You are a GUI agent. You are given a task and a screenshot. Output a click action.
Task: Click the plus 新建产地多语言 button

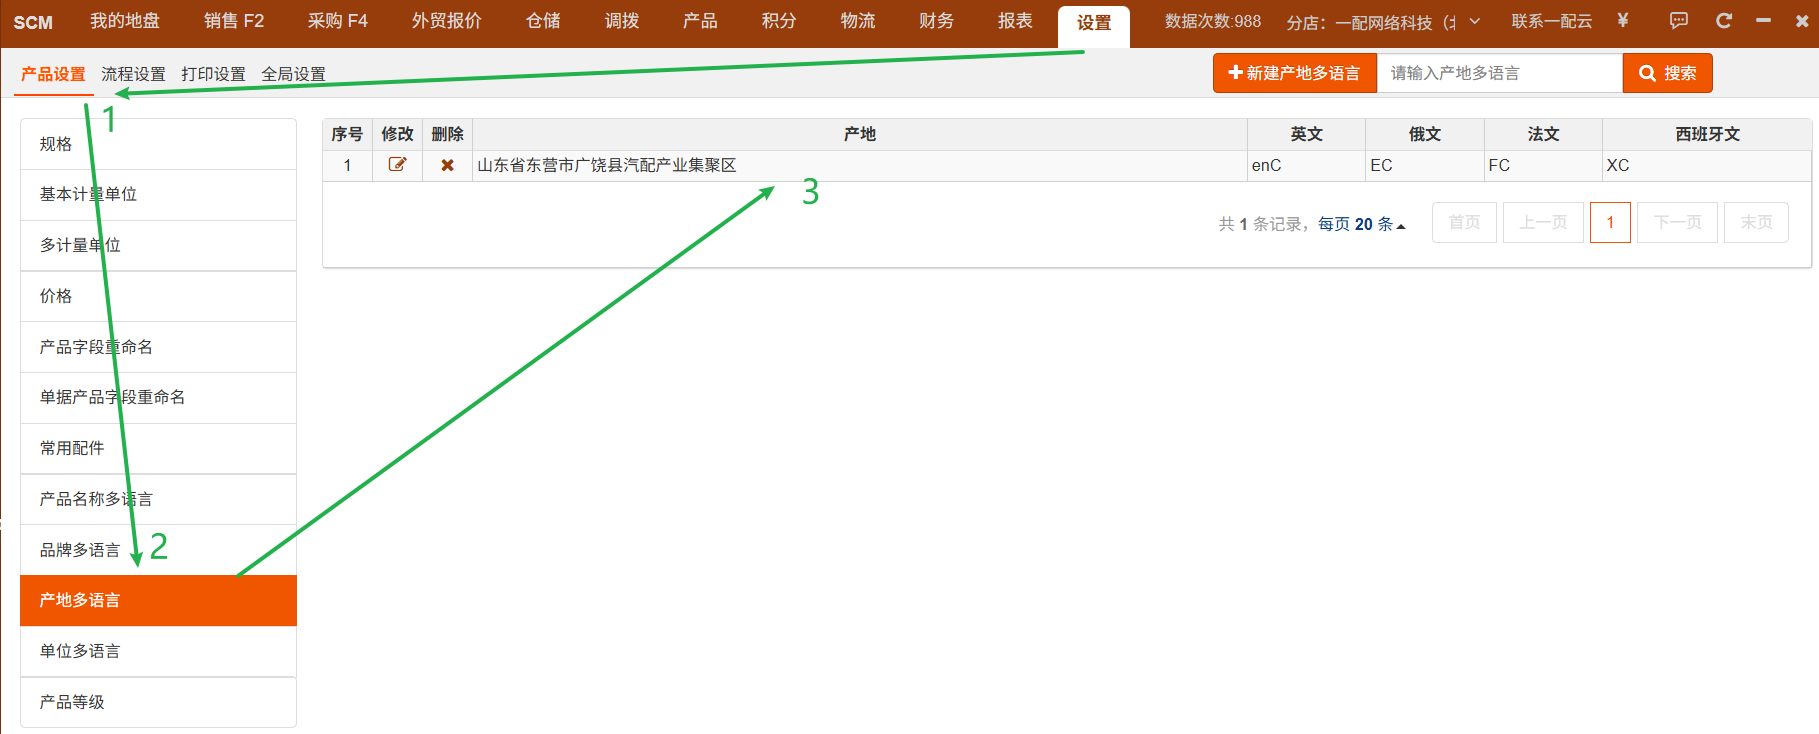[x=1295, y=73]
